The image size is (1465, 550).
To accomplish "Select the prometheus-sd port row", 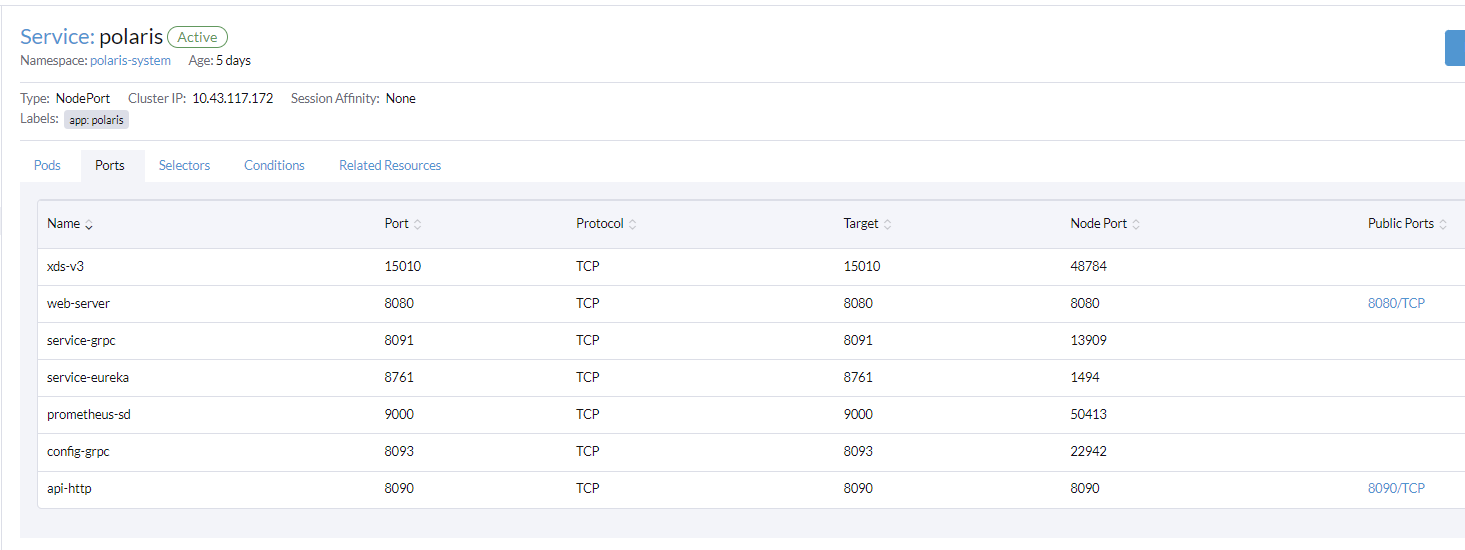I will 751,414.
